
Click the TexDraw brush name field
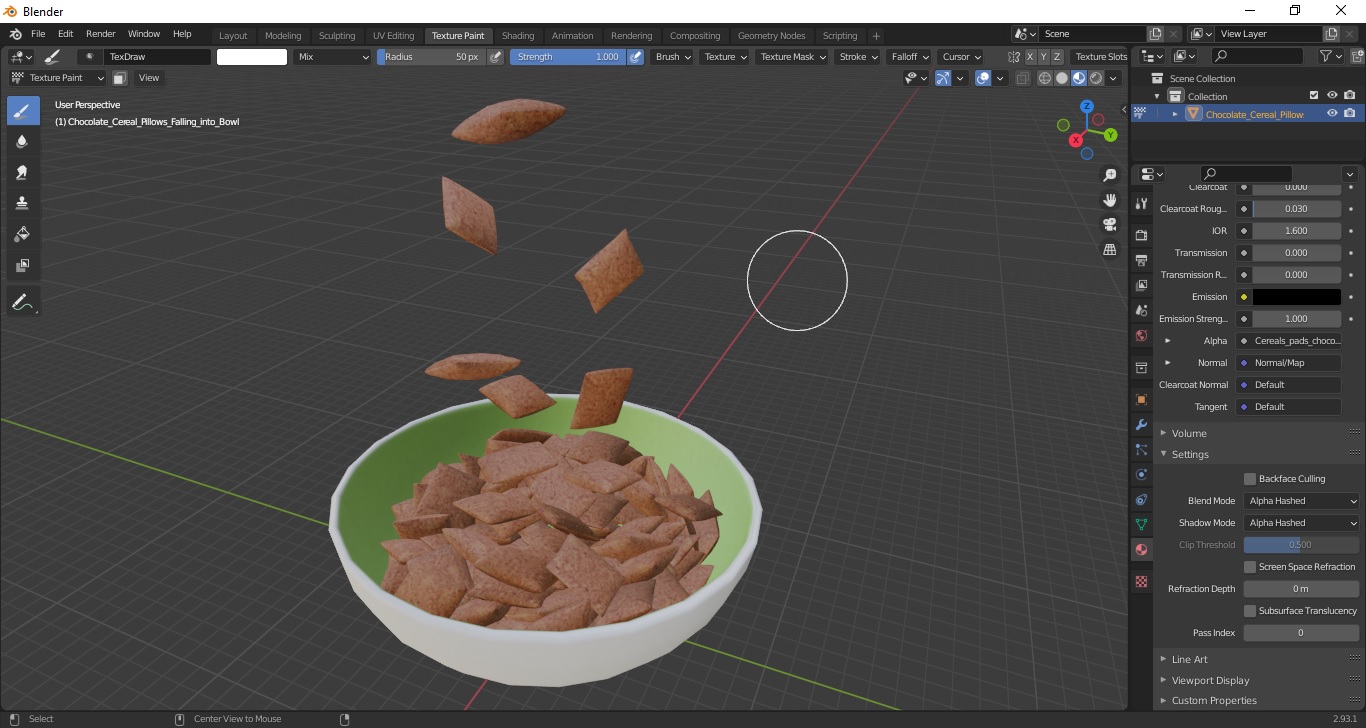coord(157,57)
